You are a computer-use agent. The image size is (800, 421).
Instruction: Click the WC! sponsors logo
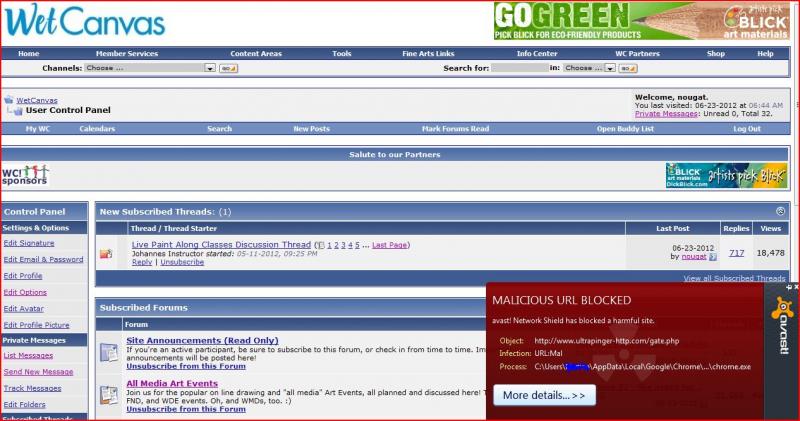point(25,175)
